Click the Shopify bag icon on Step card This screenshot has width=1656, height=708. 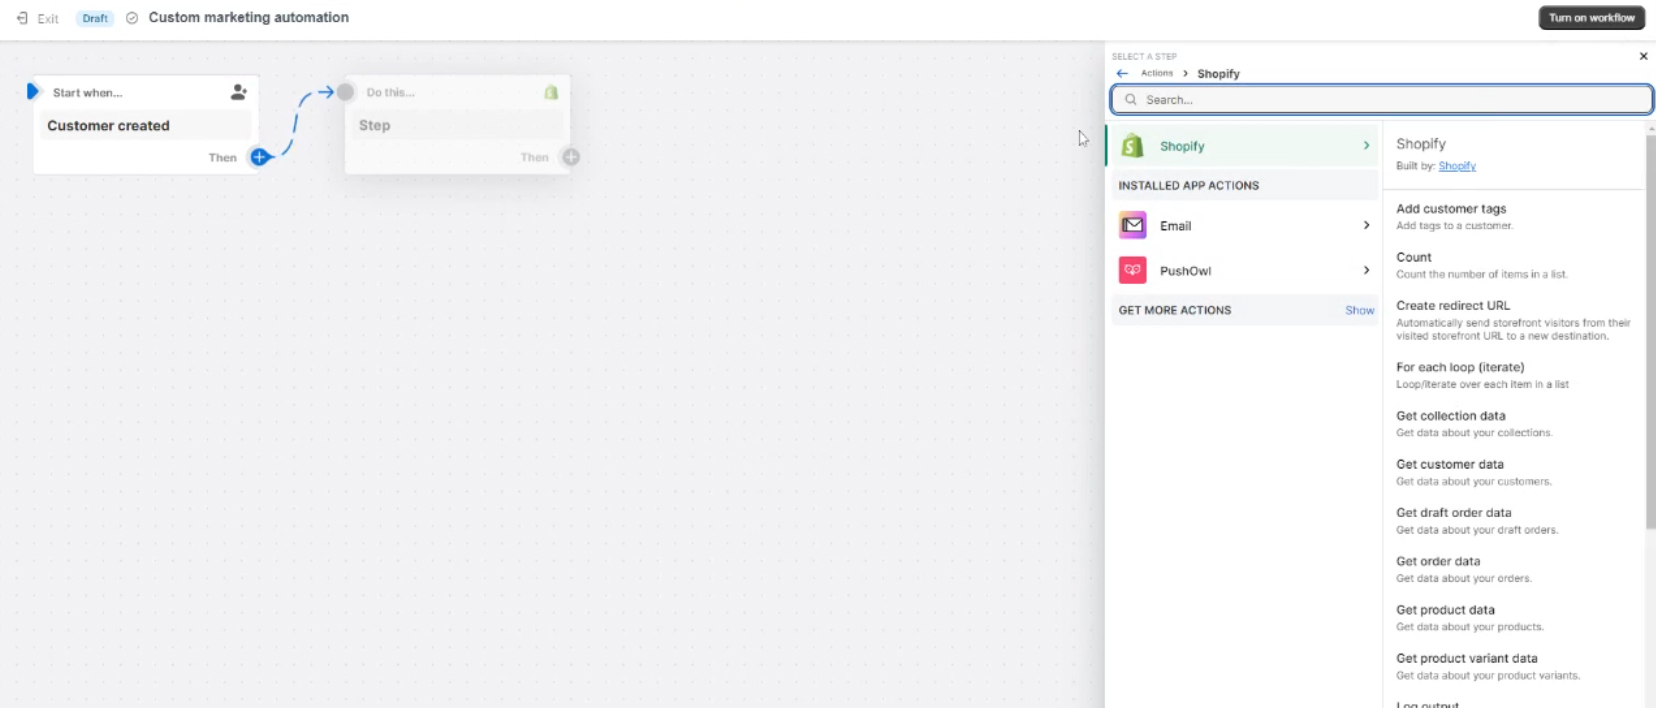click(551, 92)
